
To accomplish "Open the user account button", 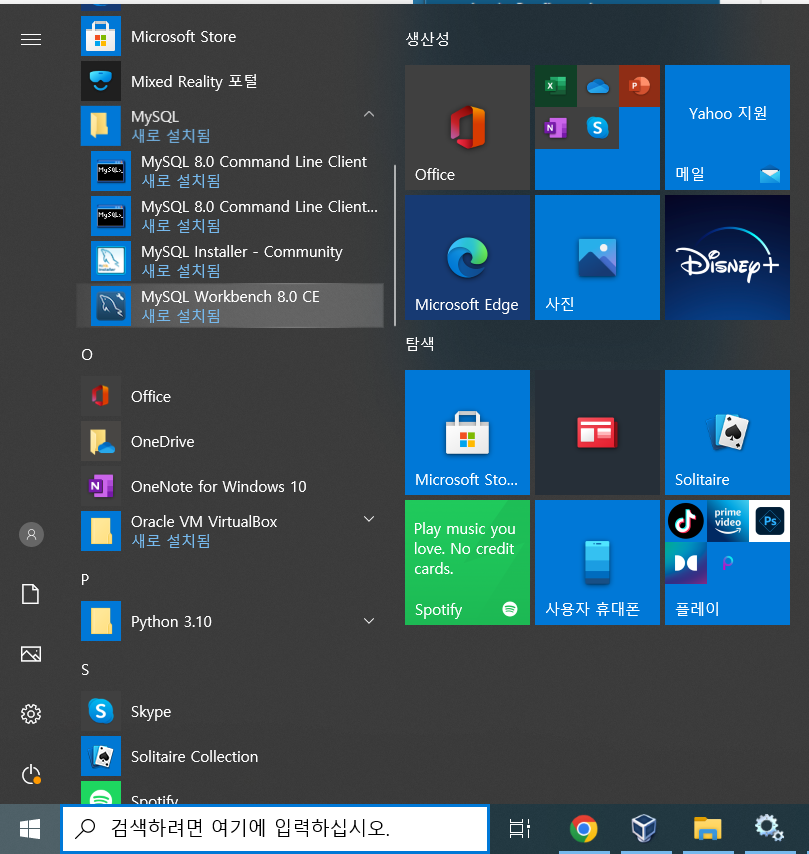I will coord(31,534).
